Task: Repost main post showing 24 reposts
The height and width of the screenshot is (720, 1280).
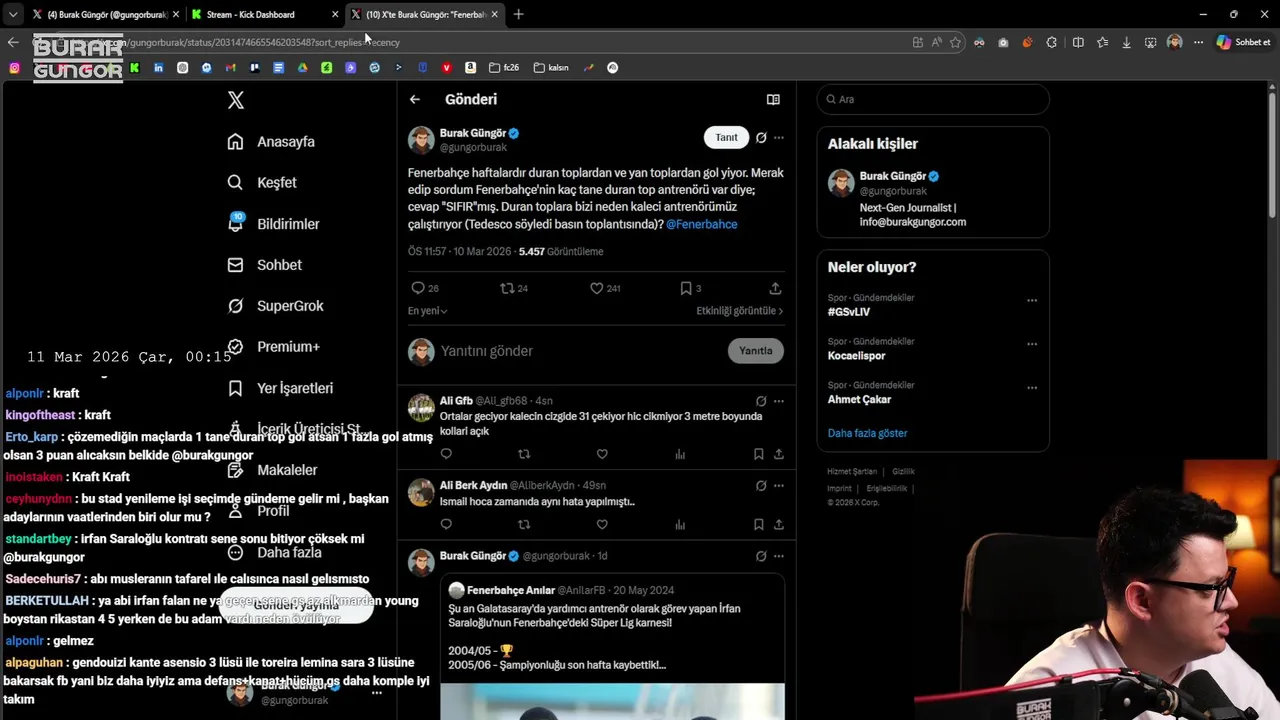Action: [x=514, y=288]
